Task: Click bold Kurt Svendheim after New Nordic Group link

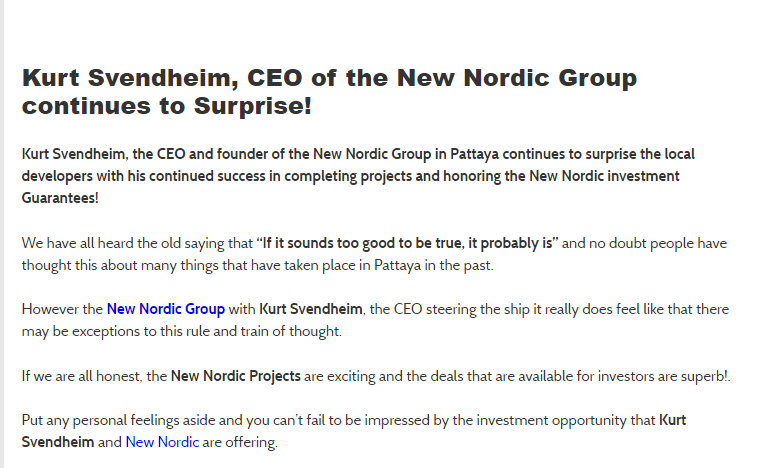Action: coord(310,309)
